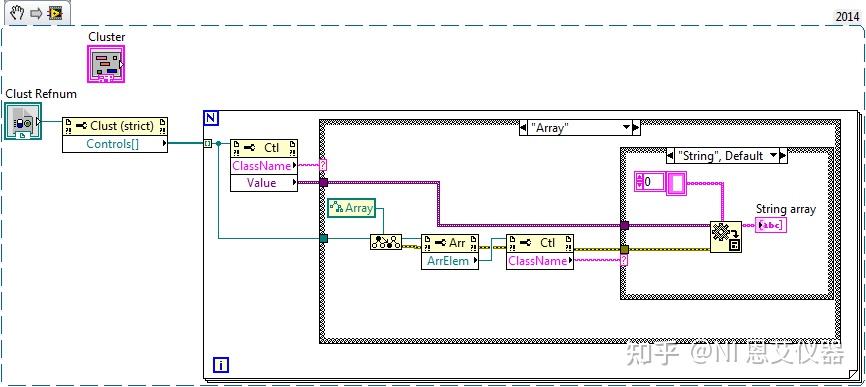
Task: Open the "Array" case selector dropdown arrow
Action: pos(626,128)
